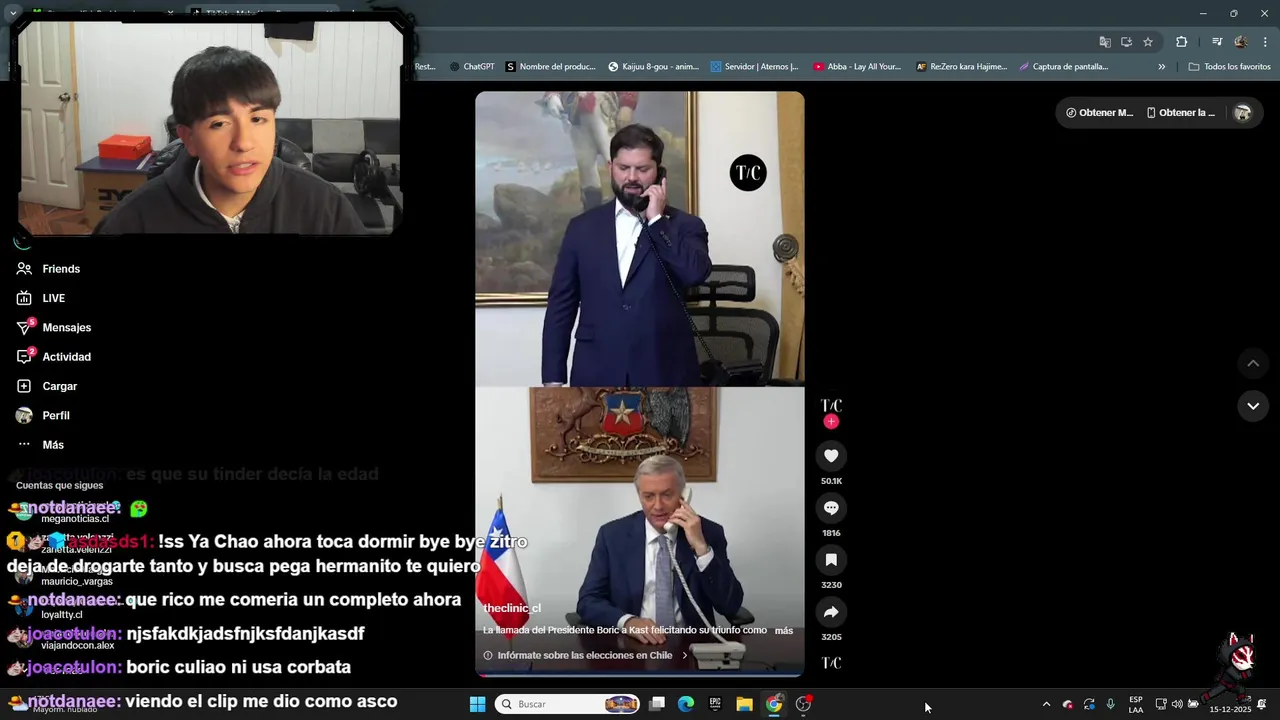
Task: Open the 'Nombre del produc...' bookmark
Action: pyautogui.click(x=550, y=67)
